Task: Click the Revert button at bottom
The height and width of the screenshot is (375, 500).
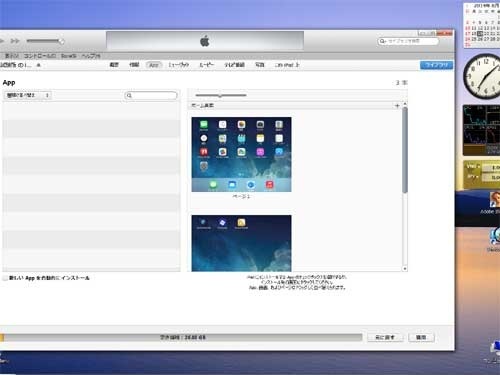Action: (385, 337)
